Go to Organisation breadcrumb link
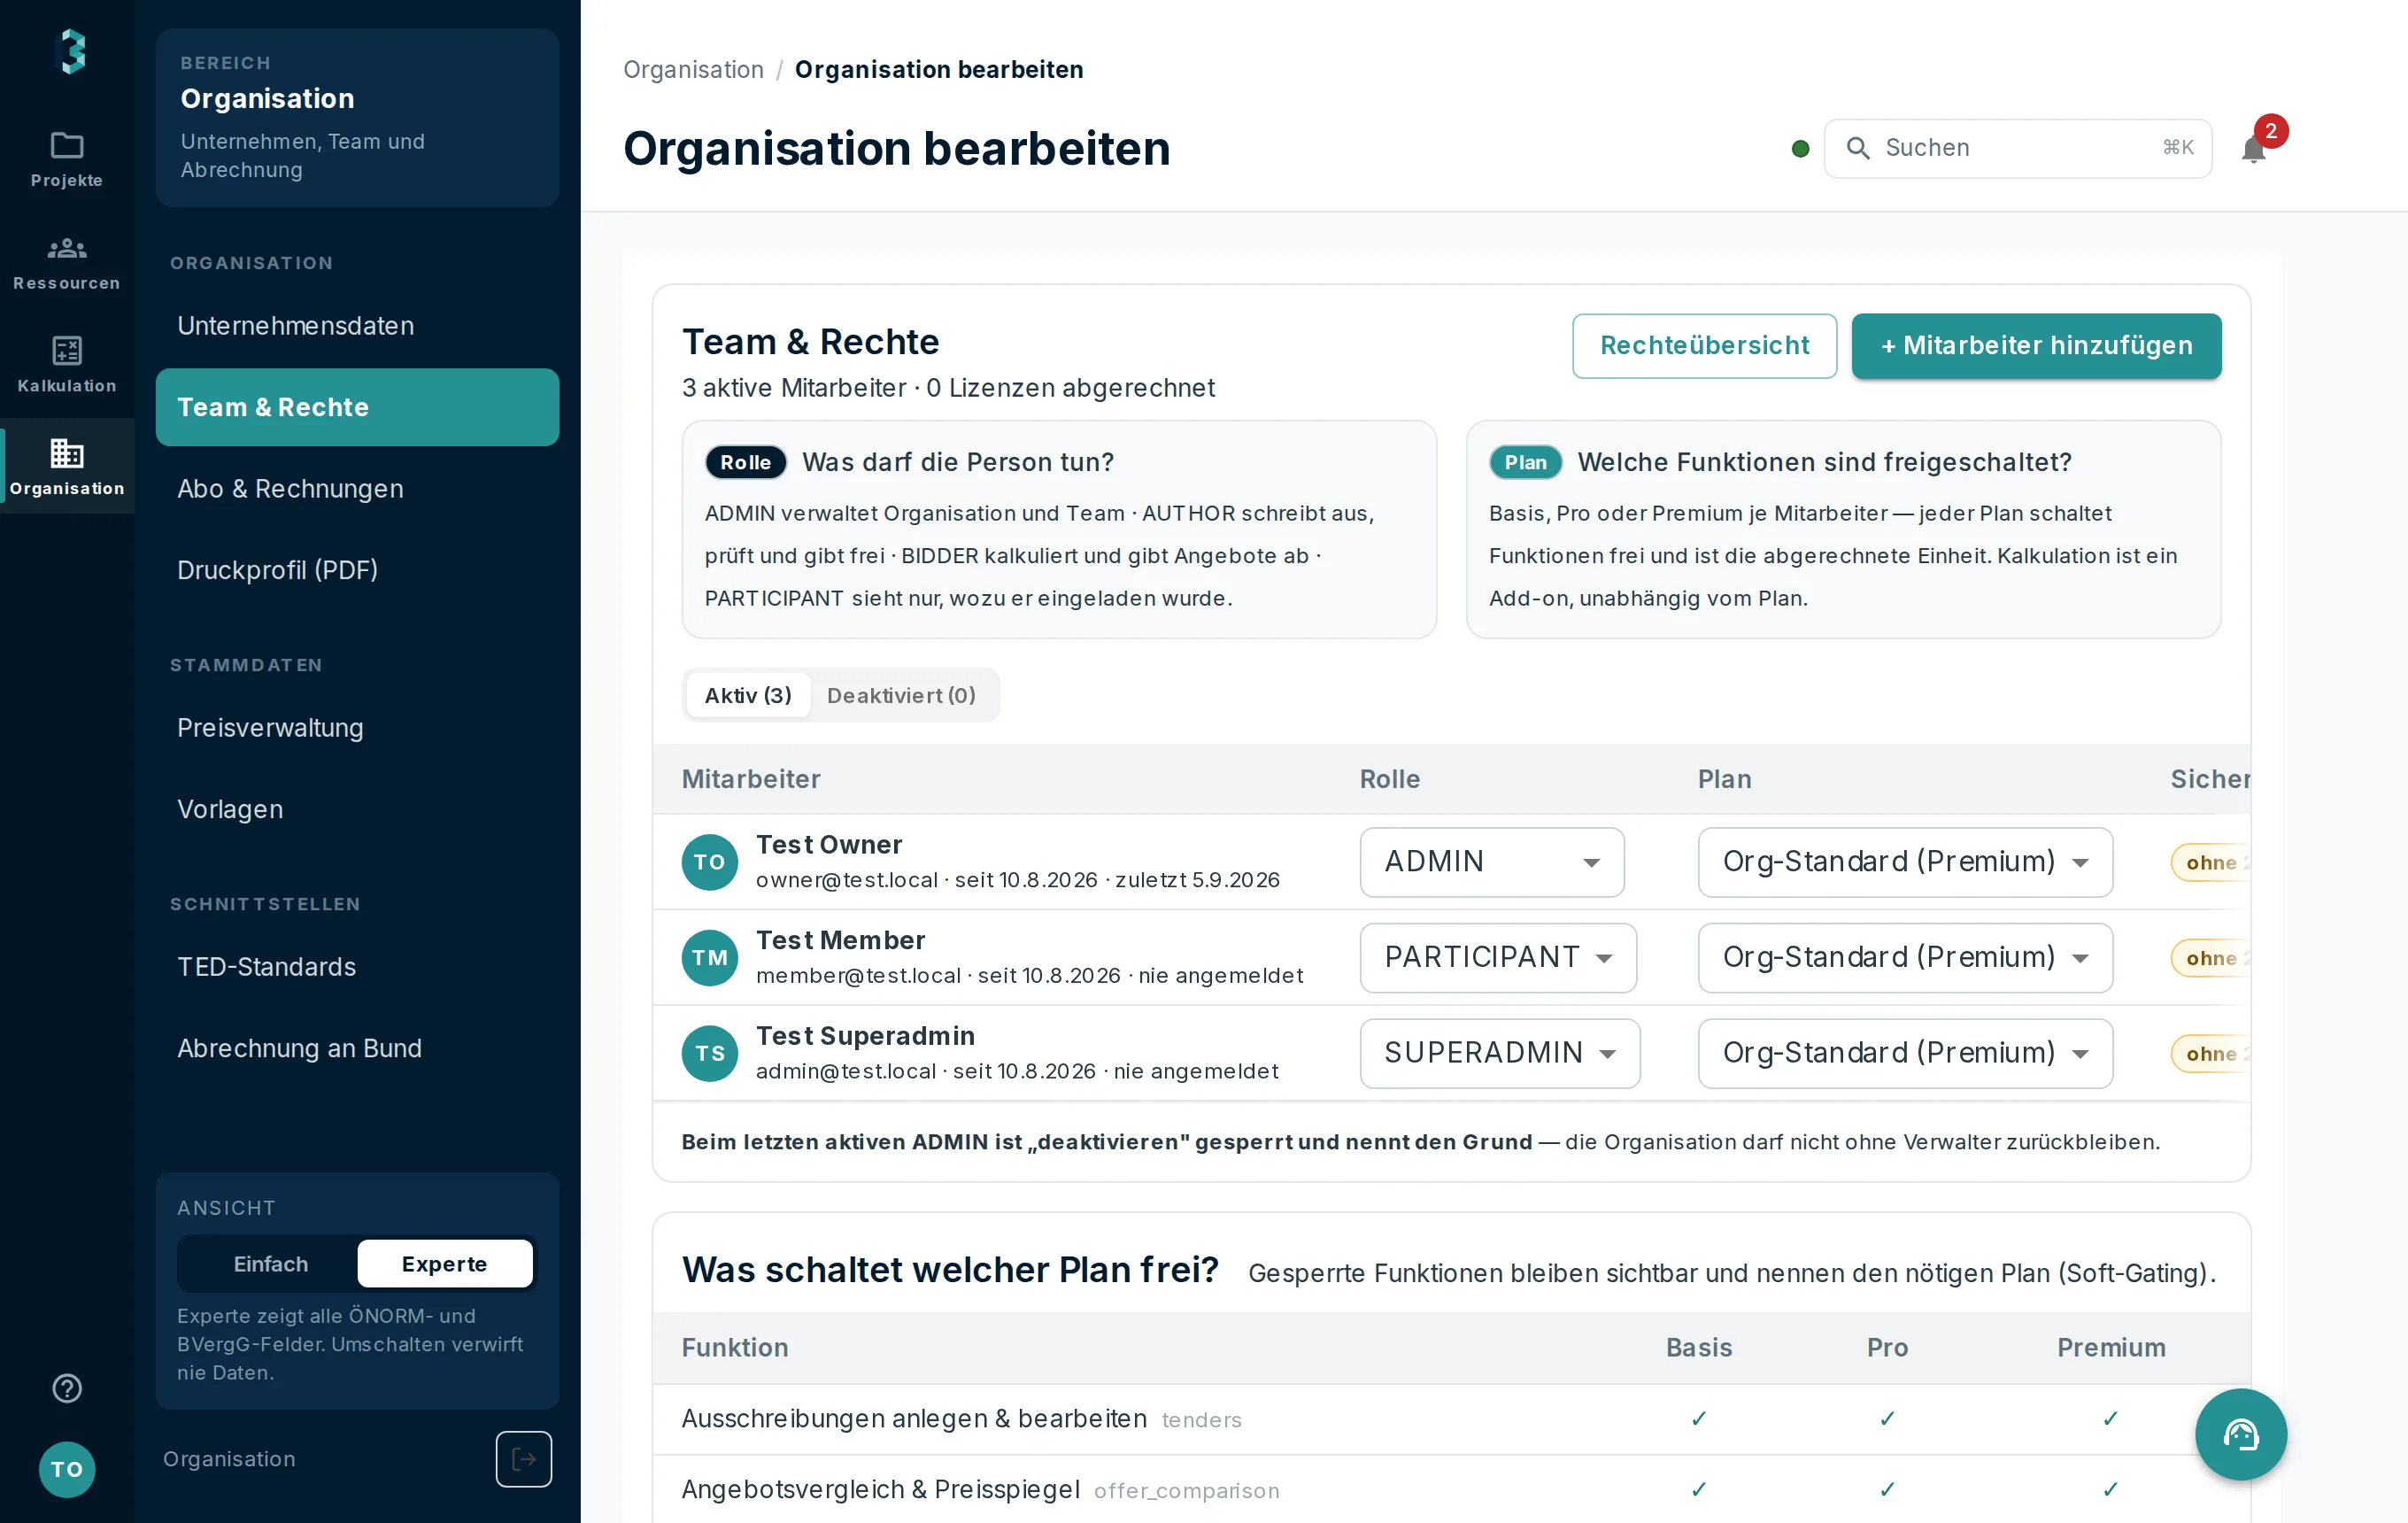This screenshot has width=2408, height=1523. point(693,69)
